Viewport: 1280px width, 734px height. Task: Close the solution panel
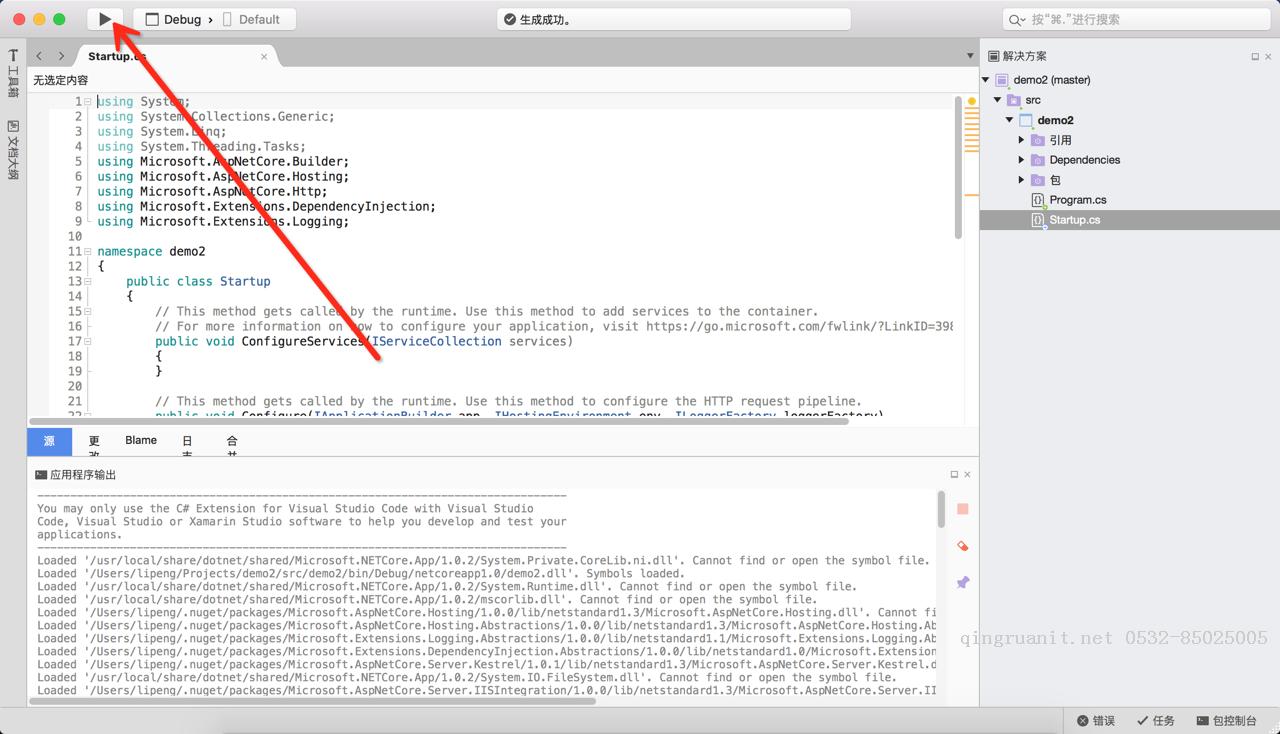point(1268,57)
